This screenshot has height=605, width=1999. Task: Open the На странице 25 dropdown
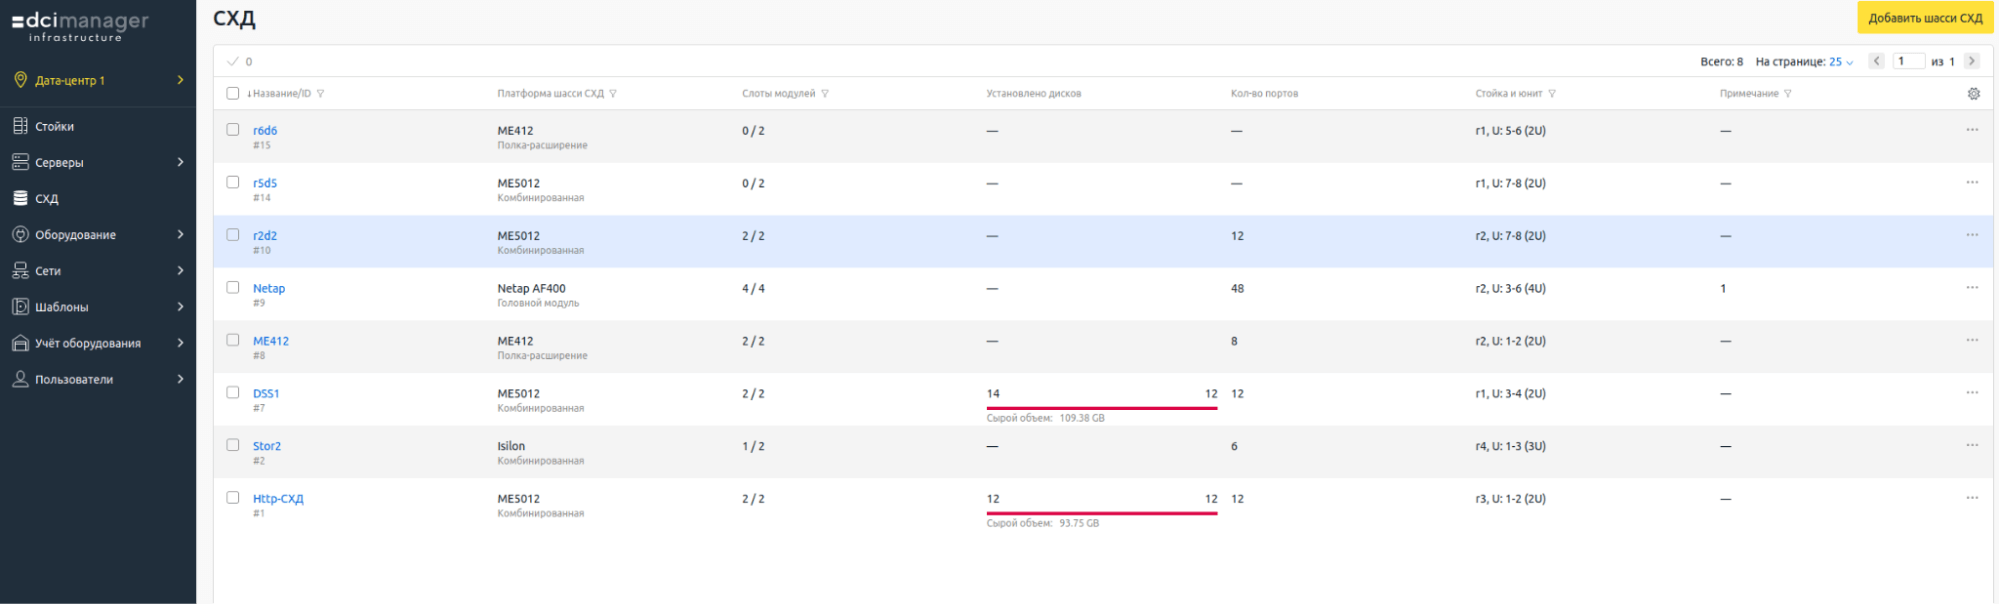pos(1840,62)
